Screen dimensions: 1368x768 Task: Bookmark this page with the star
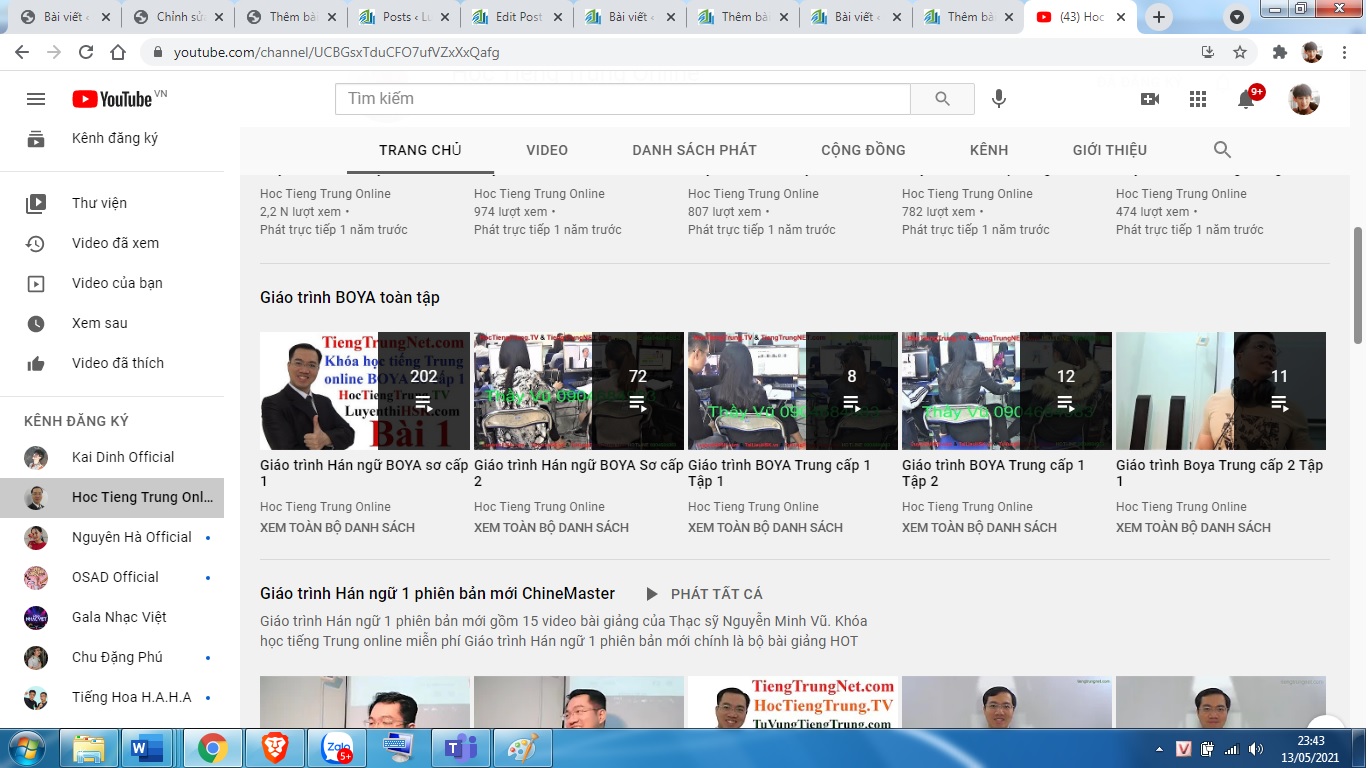[x=1240, y=52]
